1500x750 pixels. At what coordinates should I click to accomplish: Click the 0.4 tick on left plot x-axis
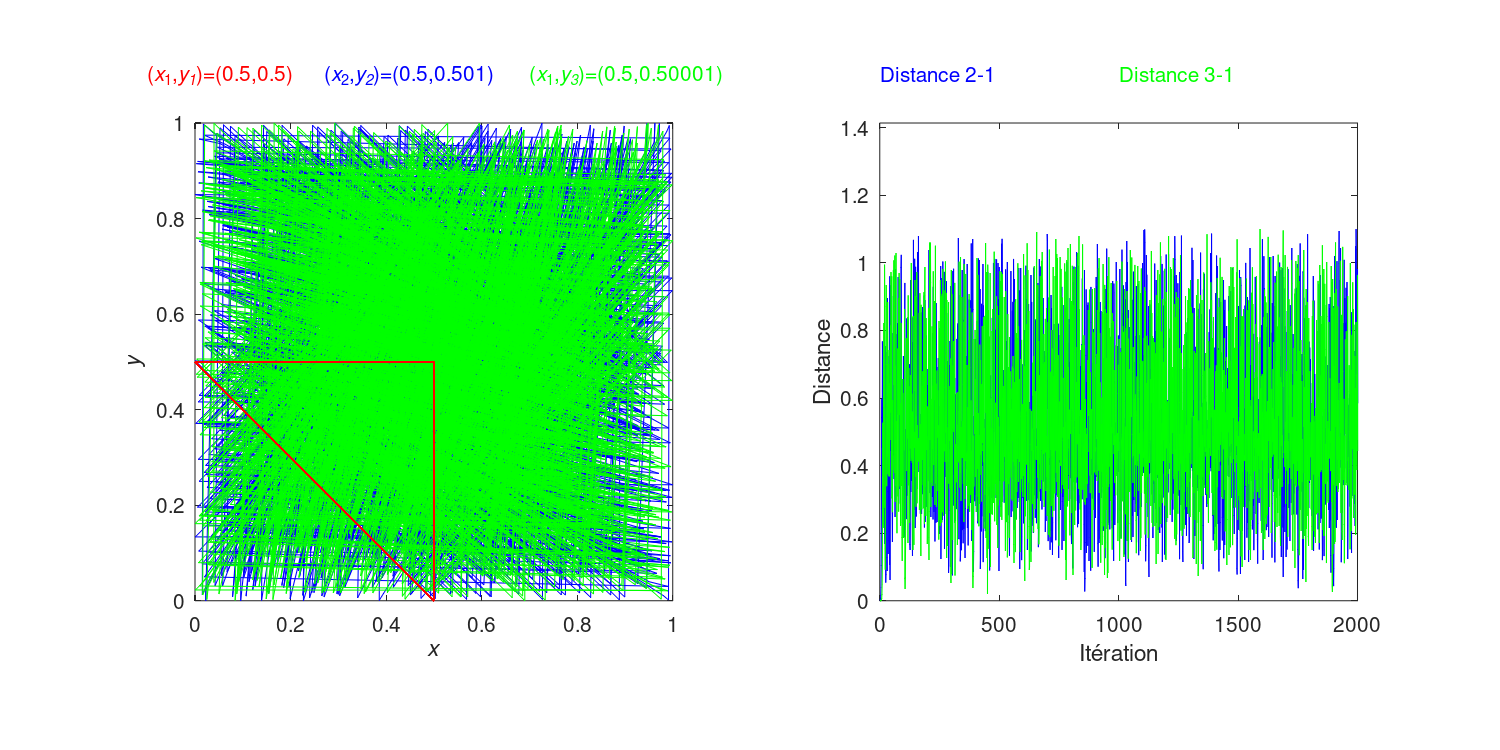tap(386, 625)
